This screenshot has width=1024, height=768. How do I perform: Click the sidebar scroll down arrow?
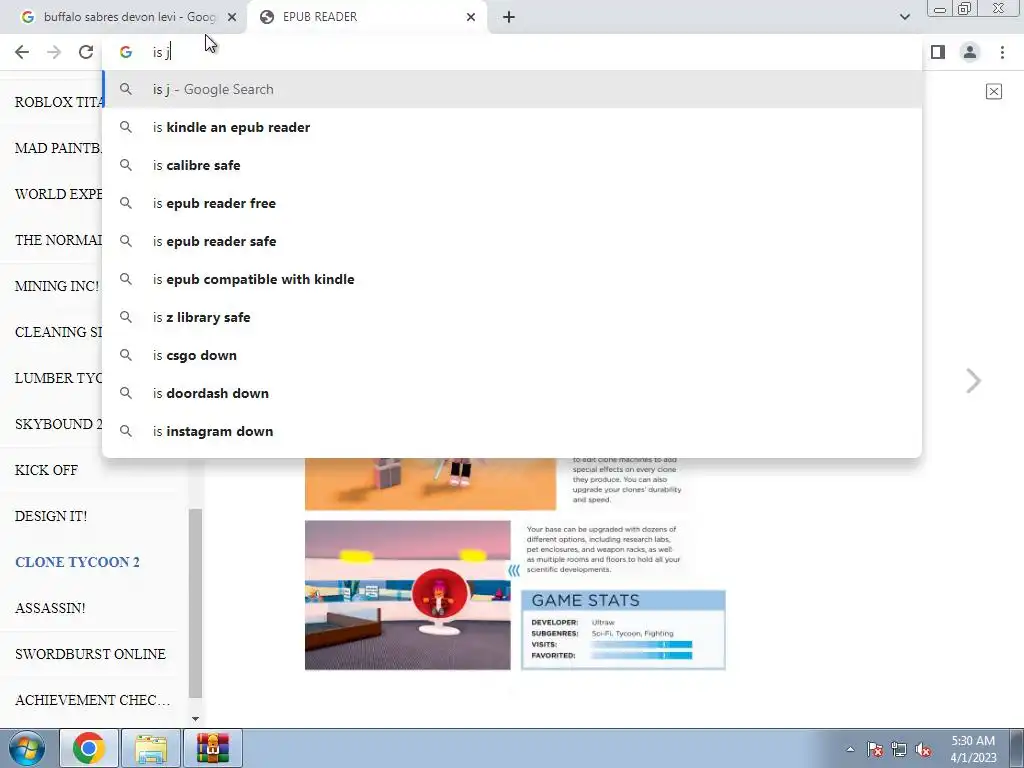click(x=195, y=719)
